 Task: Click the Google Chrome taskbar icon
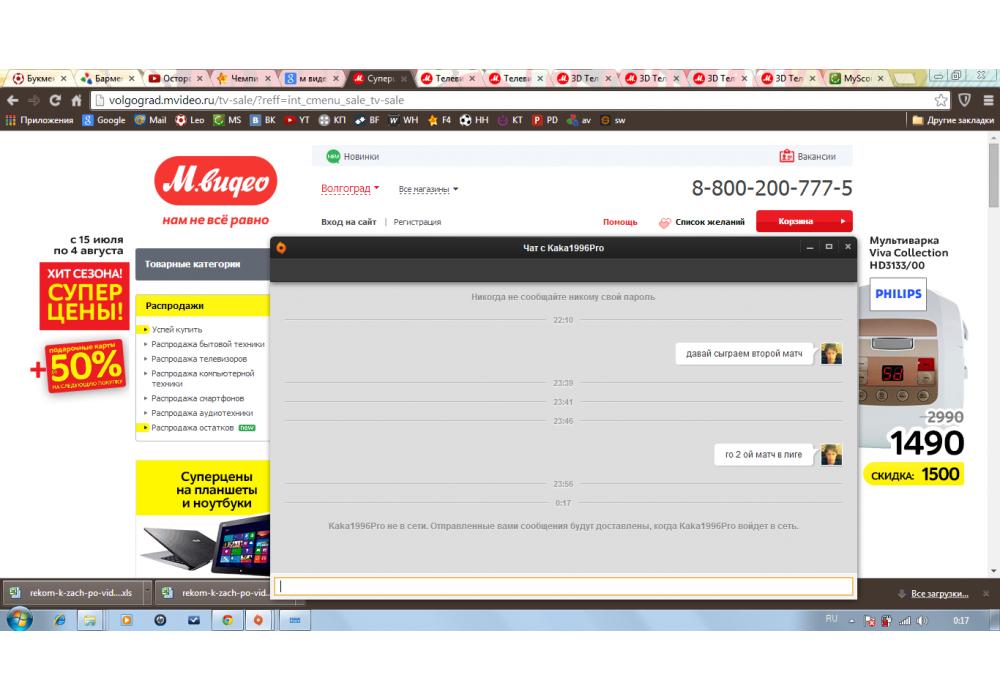coord(227,620)
